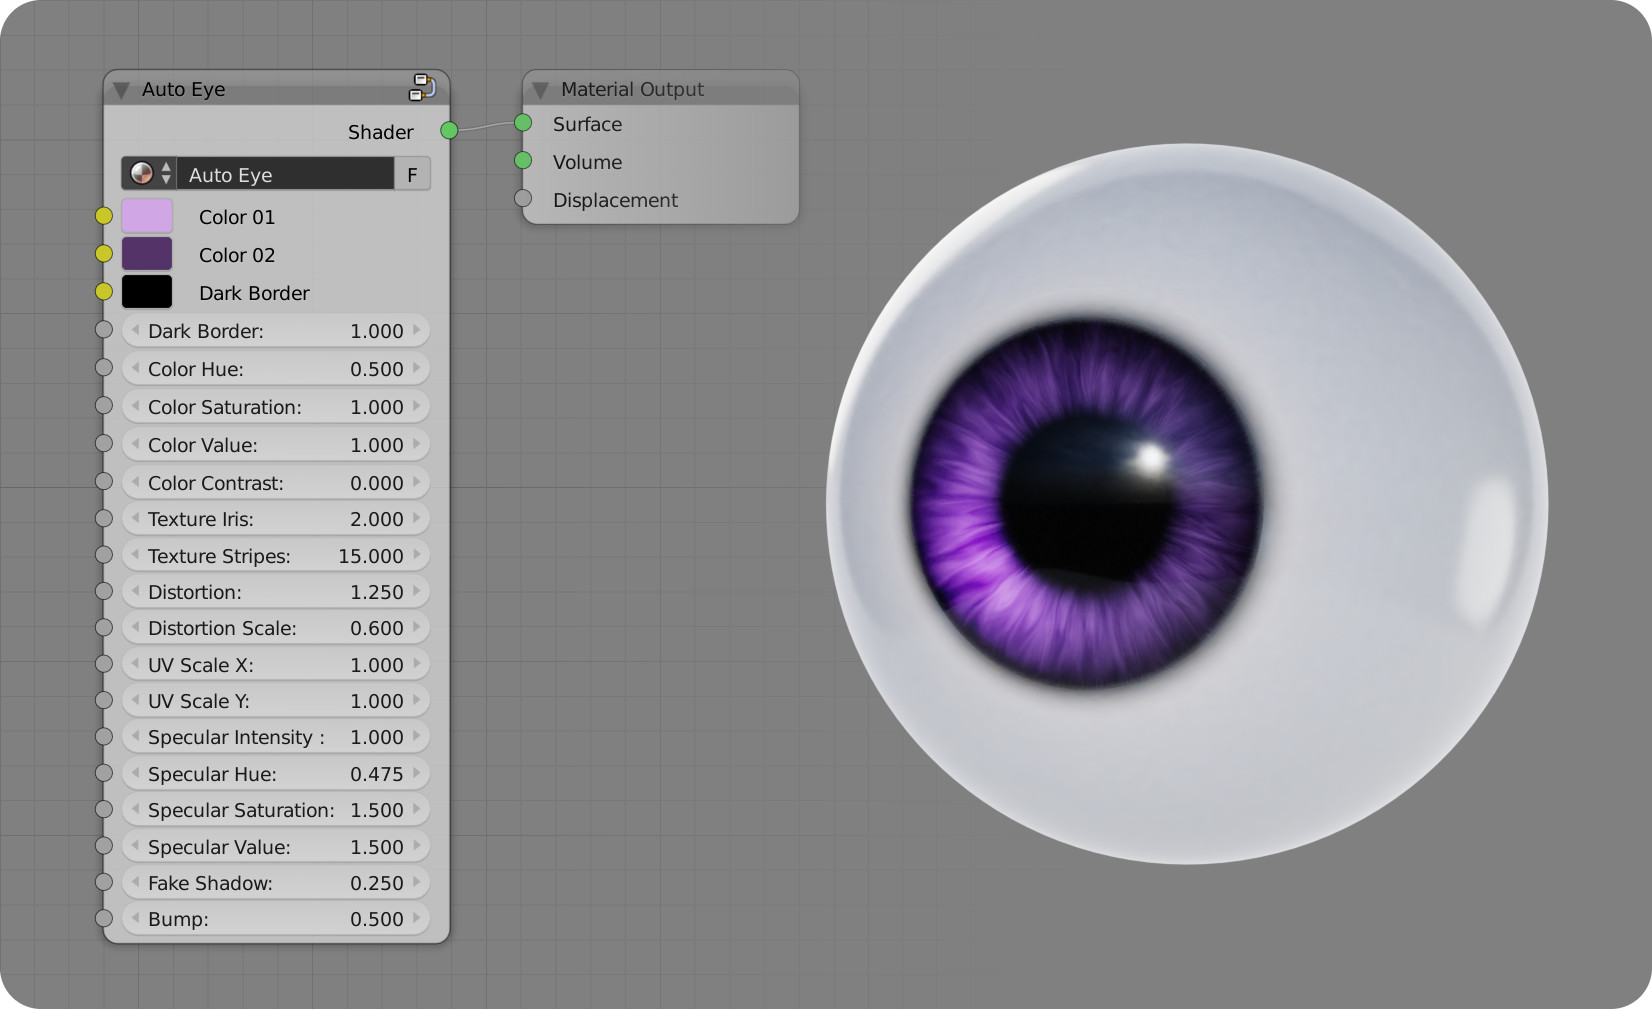Click the Bump value slider

pyautogui.click(x=275, y=918)
